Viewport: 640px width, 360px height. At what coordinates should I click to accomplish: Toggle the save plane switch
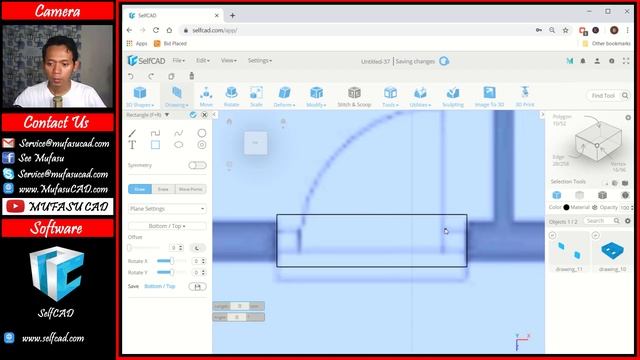[198, 287]
